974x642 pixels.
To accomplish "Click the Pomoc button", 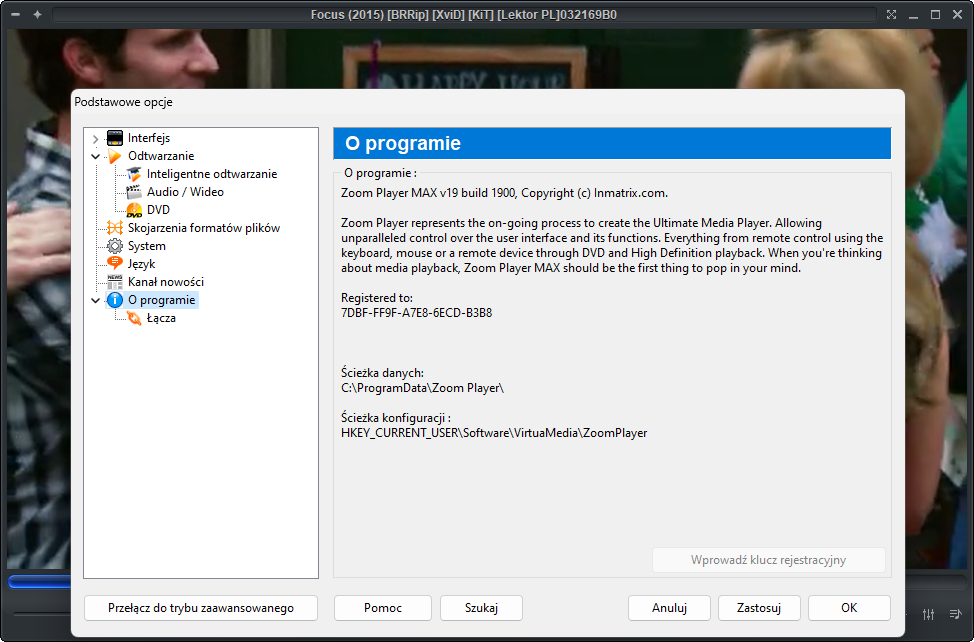I will pyautogui.click(x=383, y=608).
